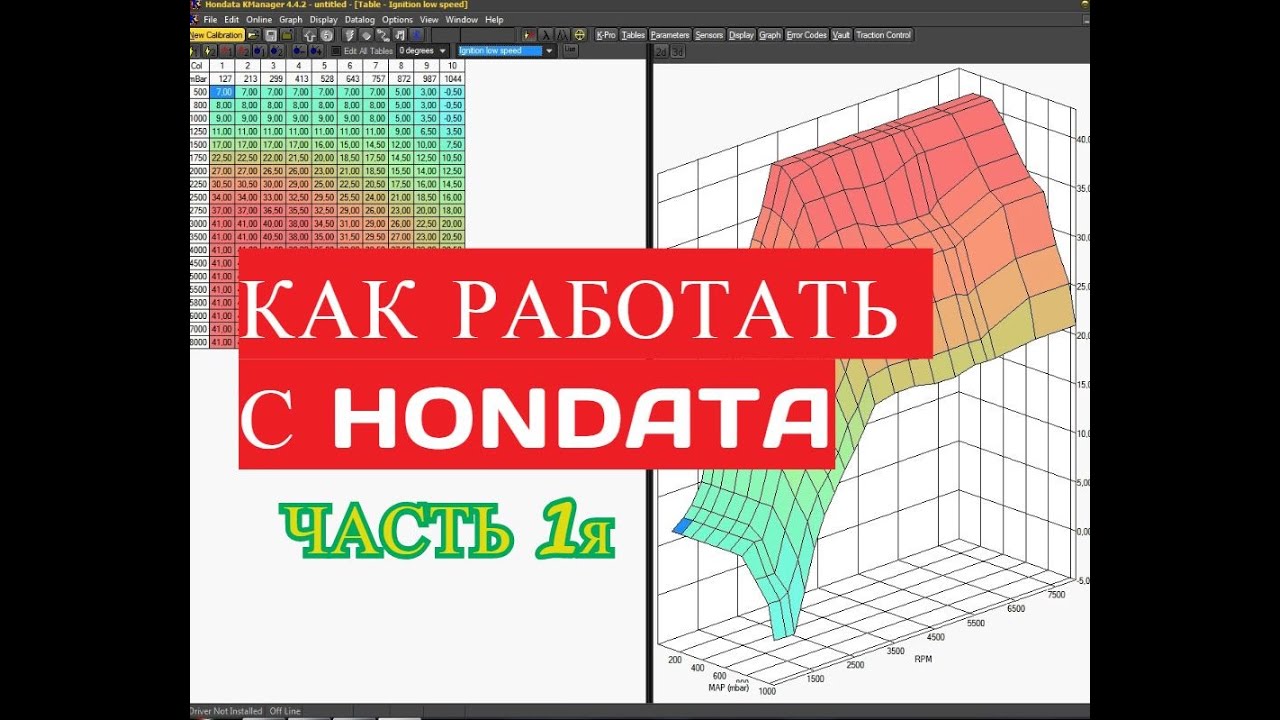Open the Datalog menu
Screen dimensions: 1280x720
[360, 19]
